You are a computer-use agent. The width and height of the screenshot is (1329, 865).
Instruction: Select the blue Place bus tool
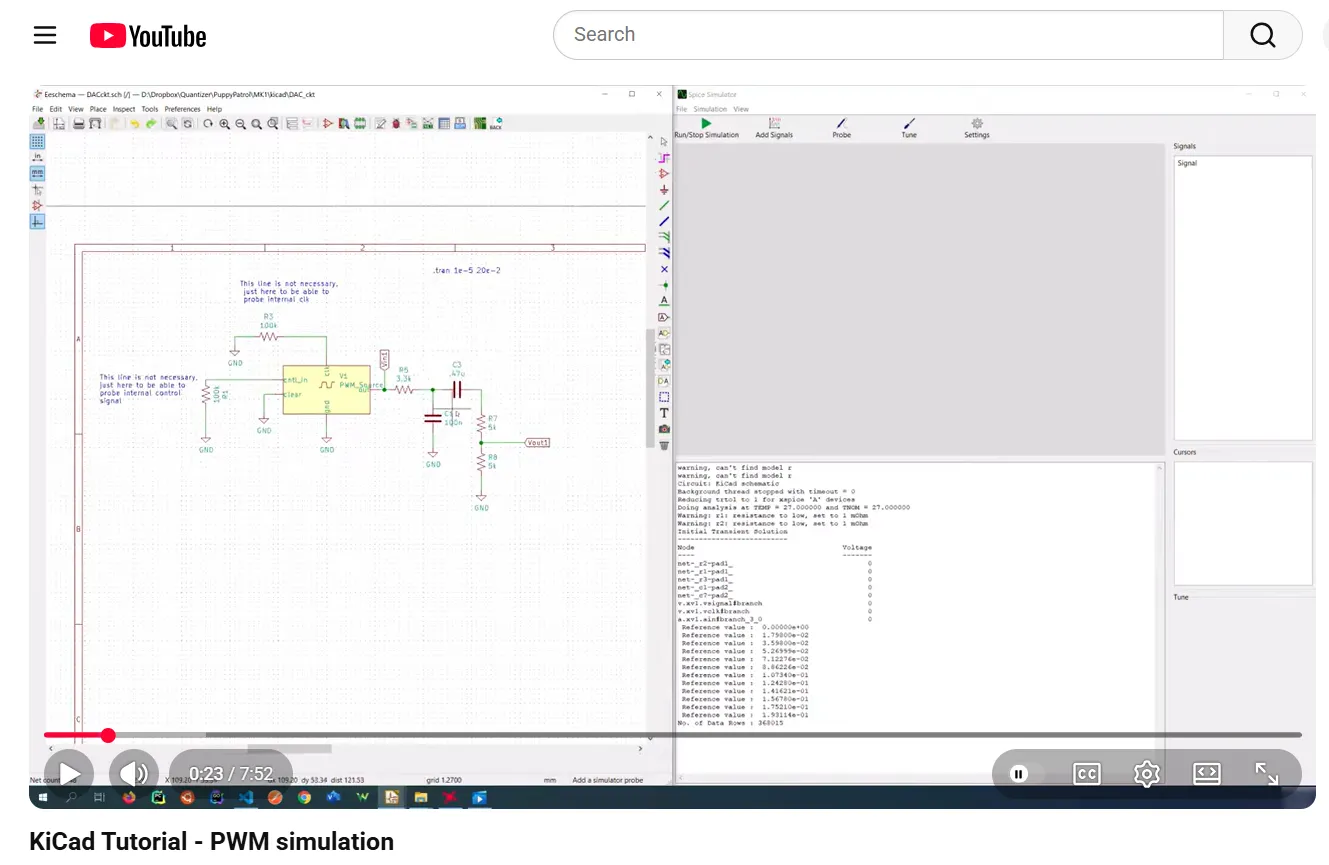(x=664, y=222)
